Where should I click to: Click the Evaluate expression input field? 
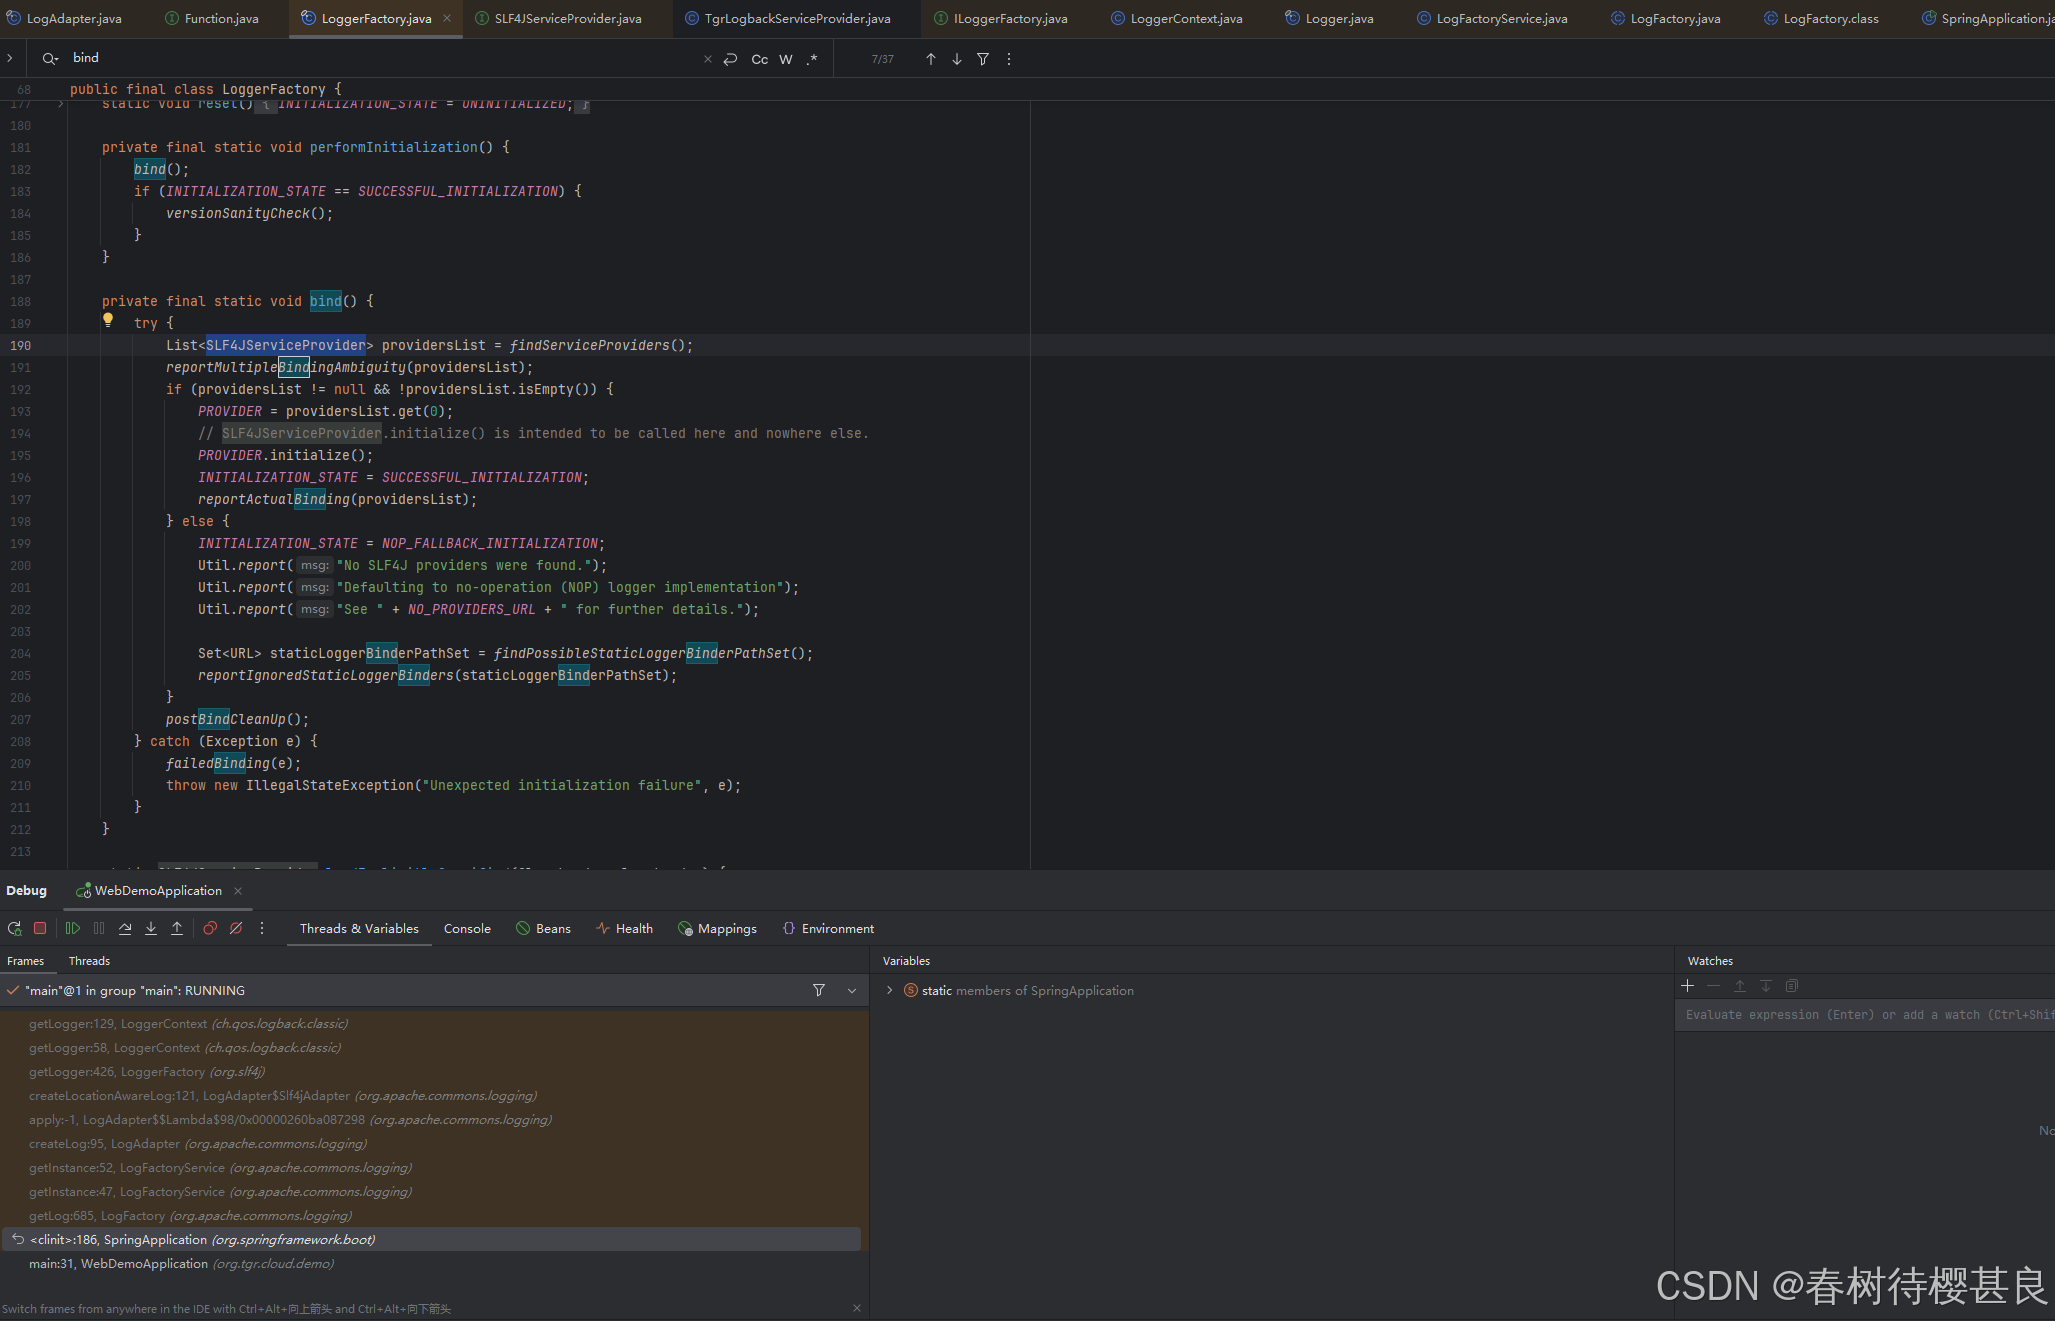pos(1865,1014)
